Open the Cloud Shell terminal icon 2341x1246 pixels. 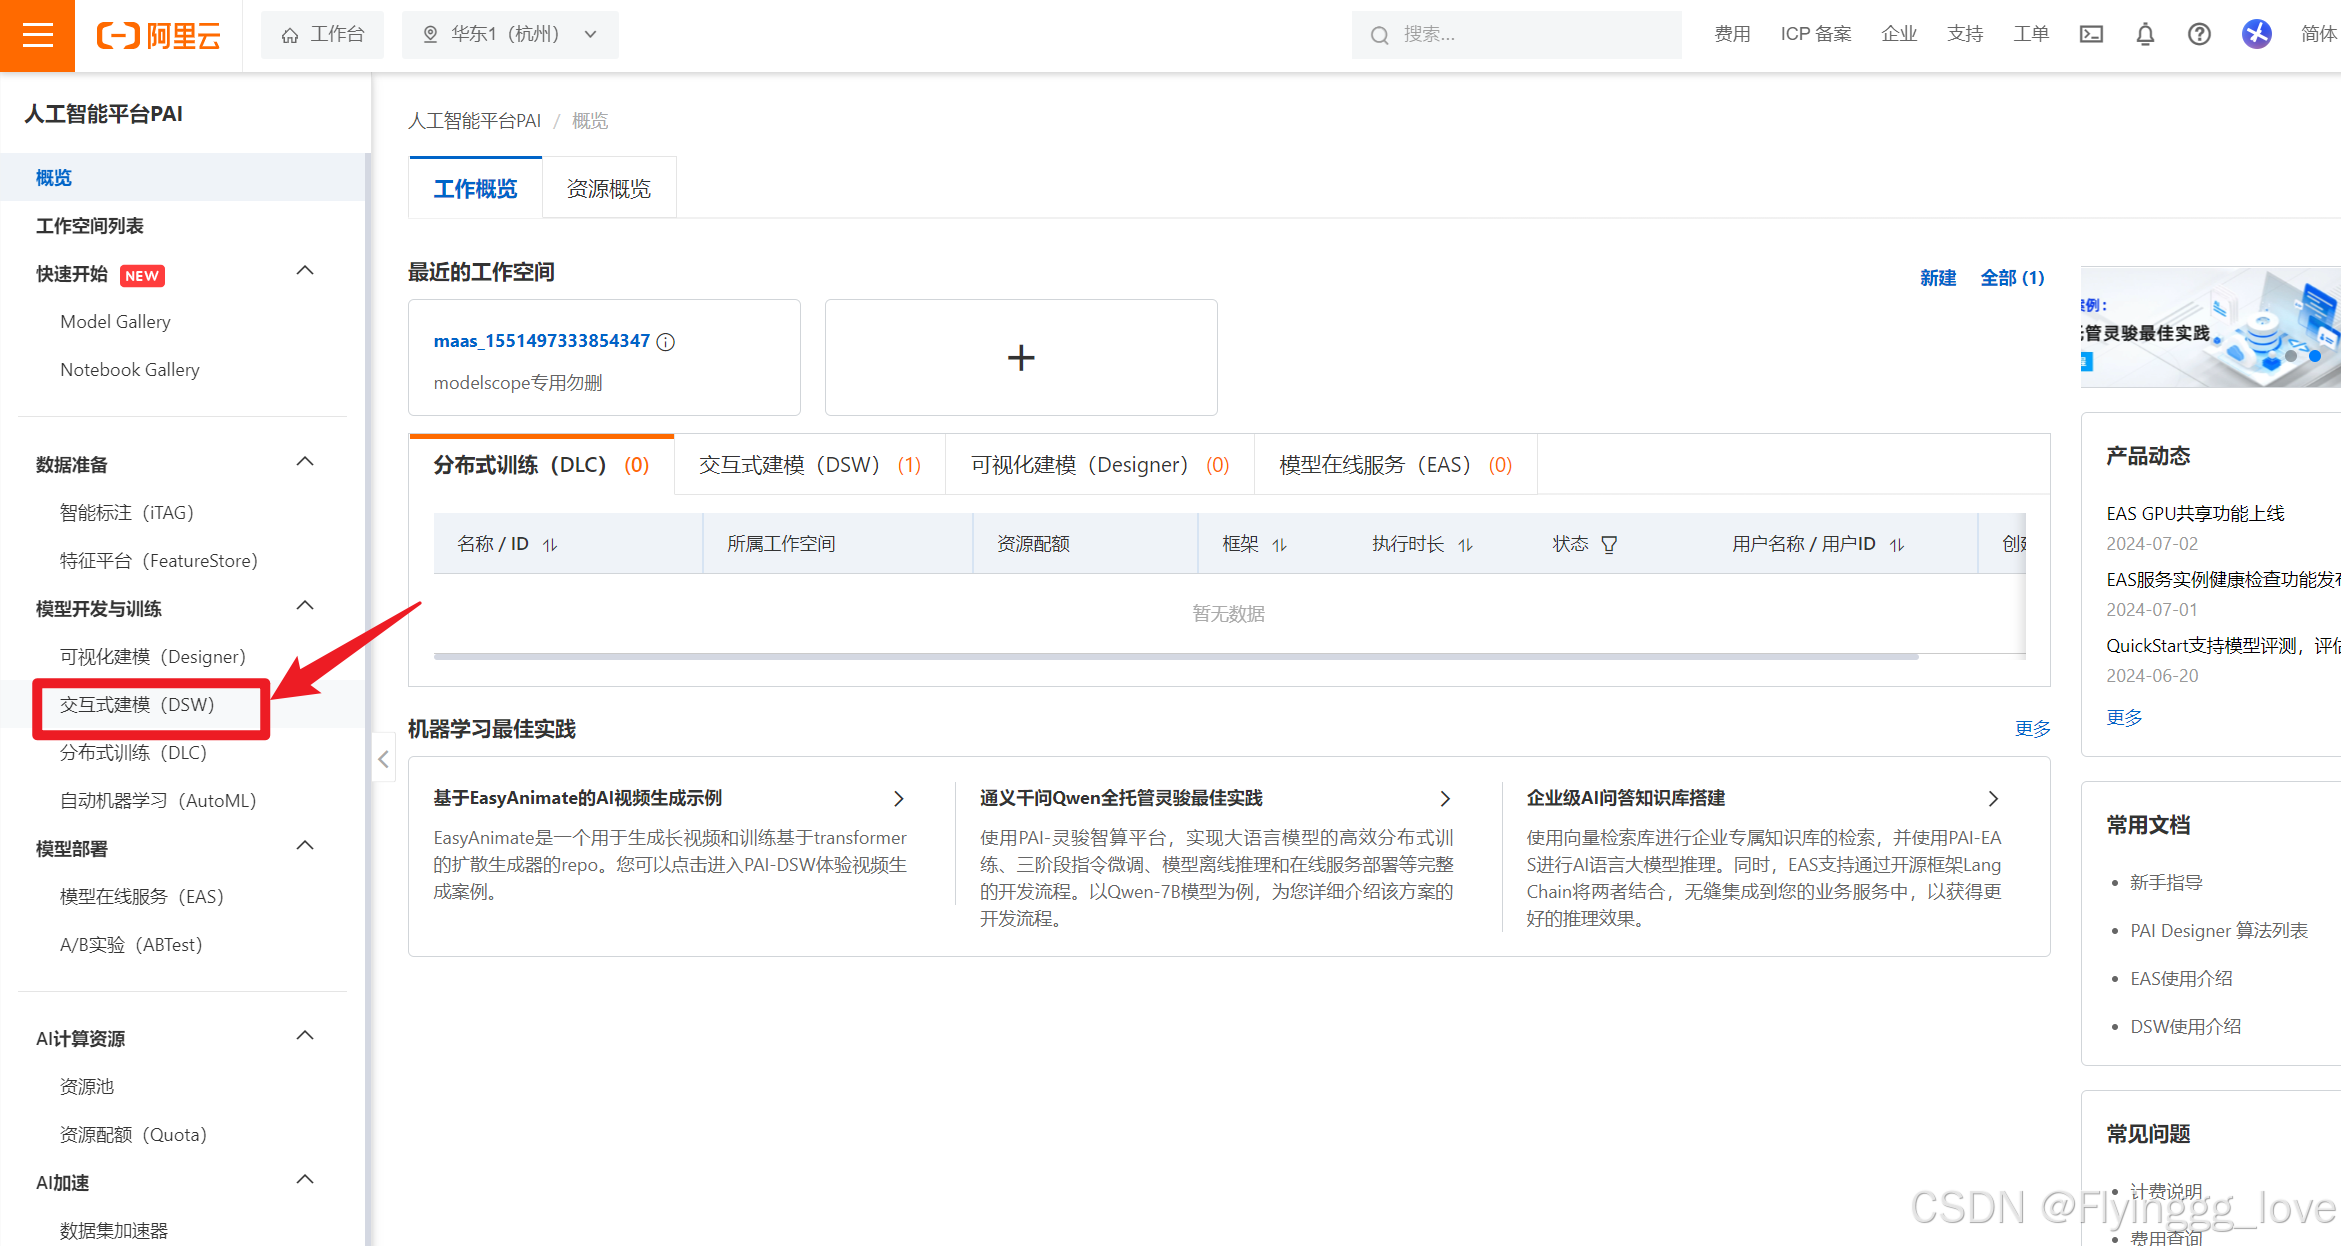coord(2091,34)
